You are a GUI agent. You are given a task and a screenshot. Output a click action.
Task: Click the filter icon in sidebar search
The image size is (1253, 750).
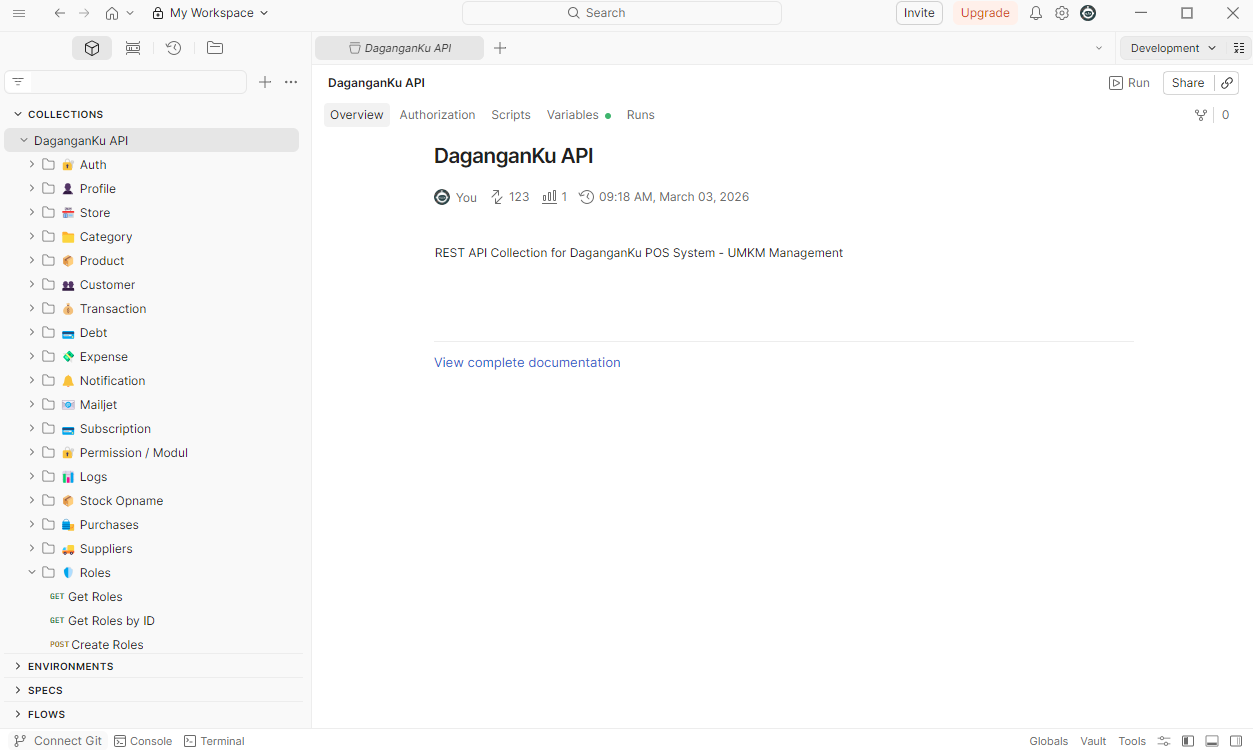pyautogui.click(x=18, y=82)
